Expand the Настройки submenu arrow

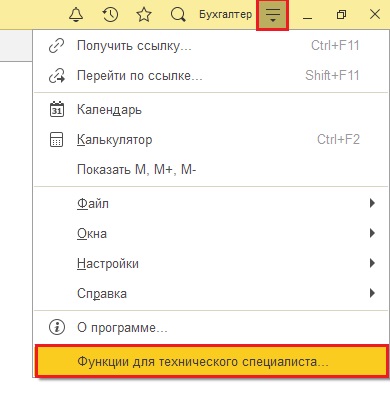click(372, 263)
